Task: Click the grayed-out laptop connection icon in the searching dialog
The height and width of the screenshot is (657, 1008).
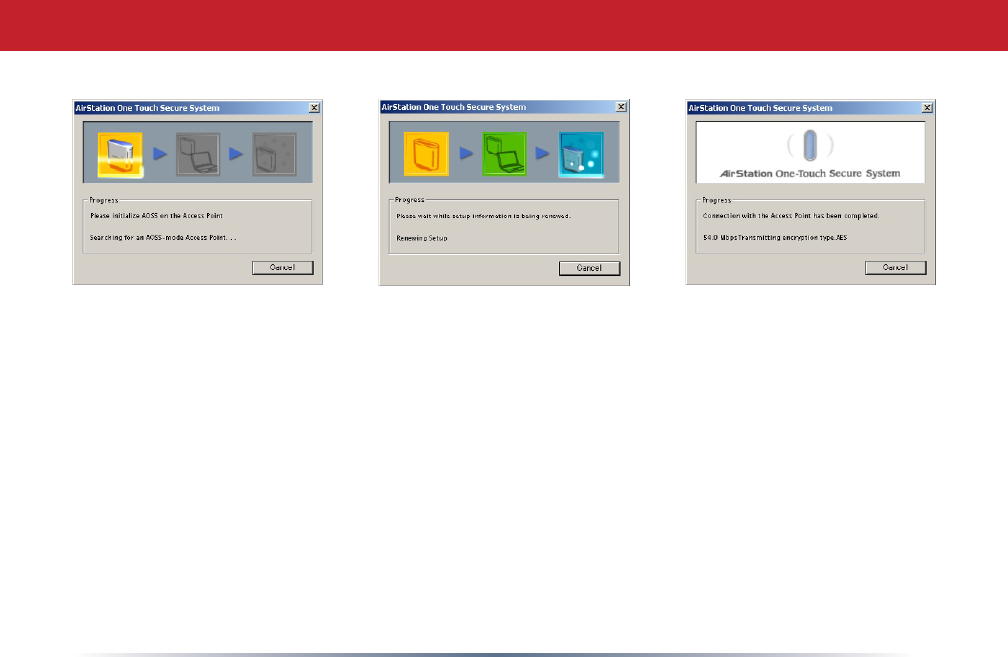Action: pyautogui.click(x=198, y=154)
